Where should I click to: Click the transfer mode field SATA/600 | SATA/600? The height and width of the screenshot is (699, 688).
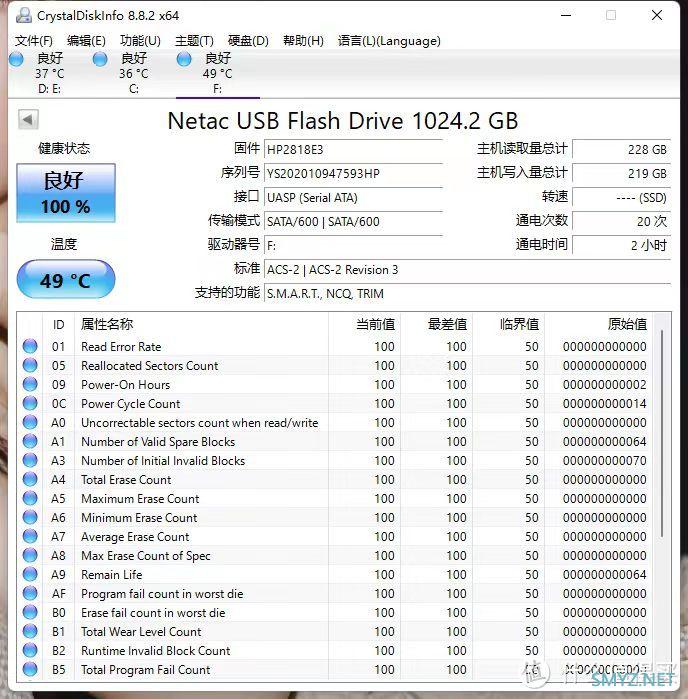(x=353, y=222)
